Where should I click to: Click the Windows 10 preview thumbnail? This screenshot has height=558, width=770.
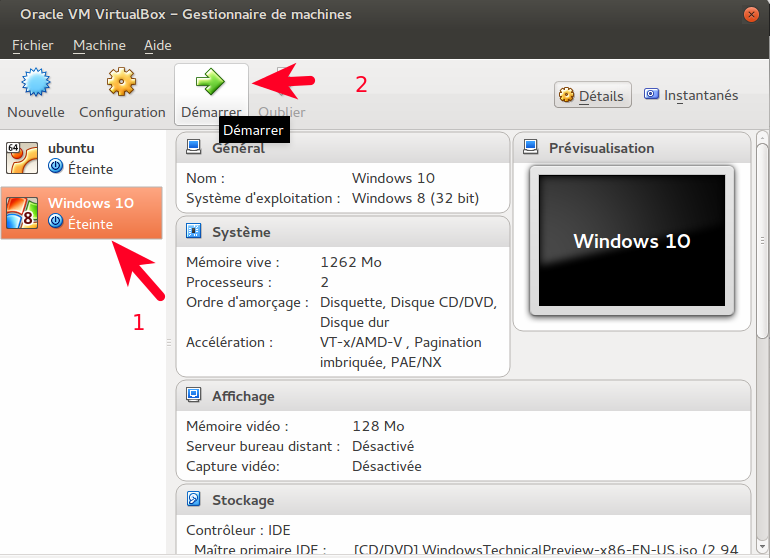632,241
